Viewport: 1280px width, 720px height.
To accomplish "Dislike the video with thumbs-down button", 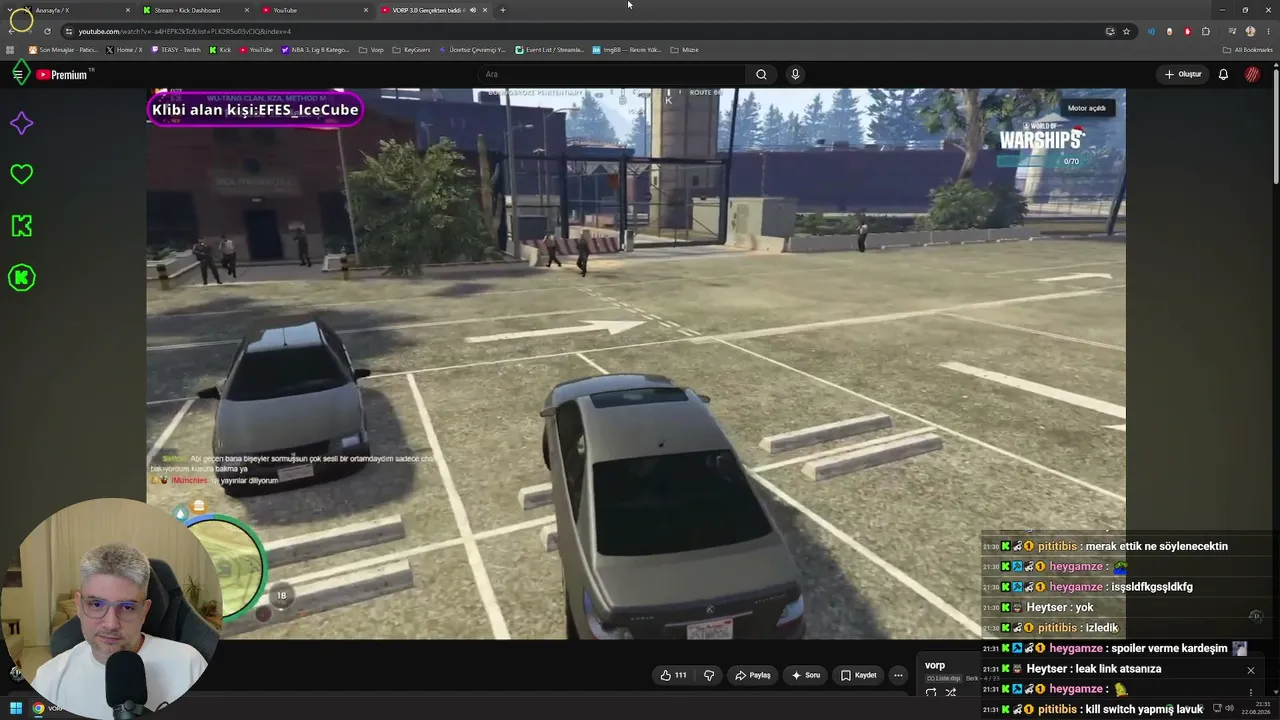I will click(709, 675).
